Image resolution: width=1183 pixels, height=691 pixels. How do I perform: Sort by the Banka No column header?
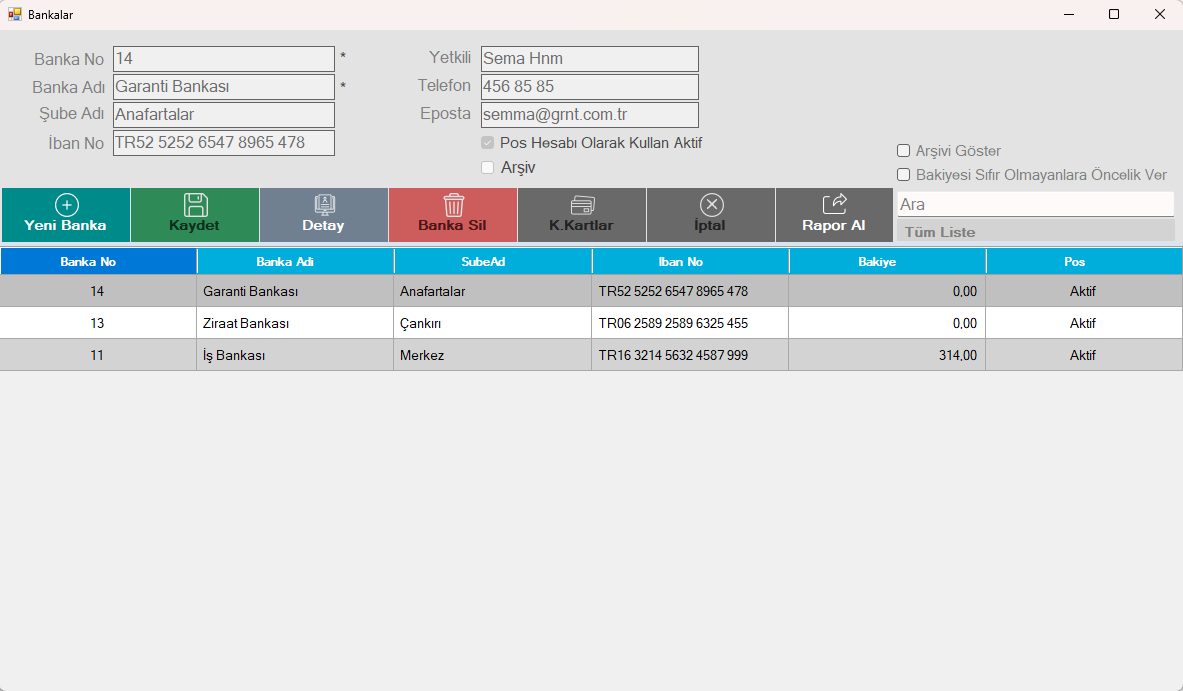(x=98, y=262)
